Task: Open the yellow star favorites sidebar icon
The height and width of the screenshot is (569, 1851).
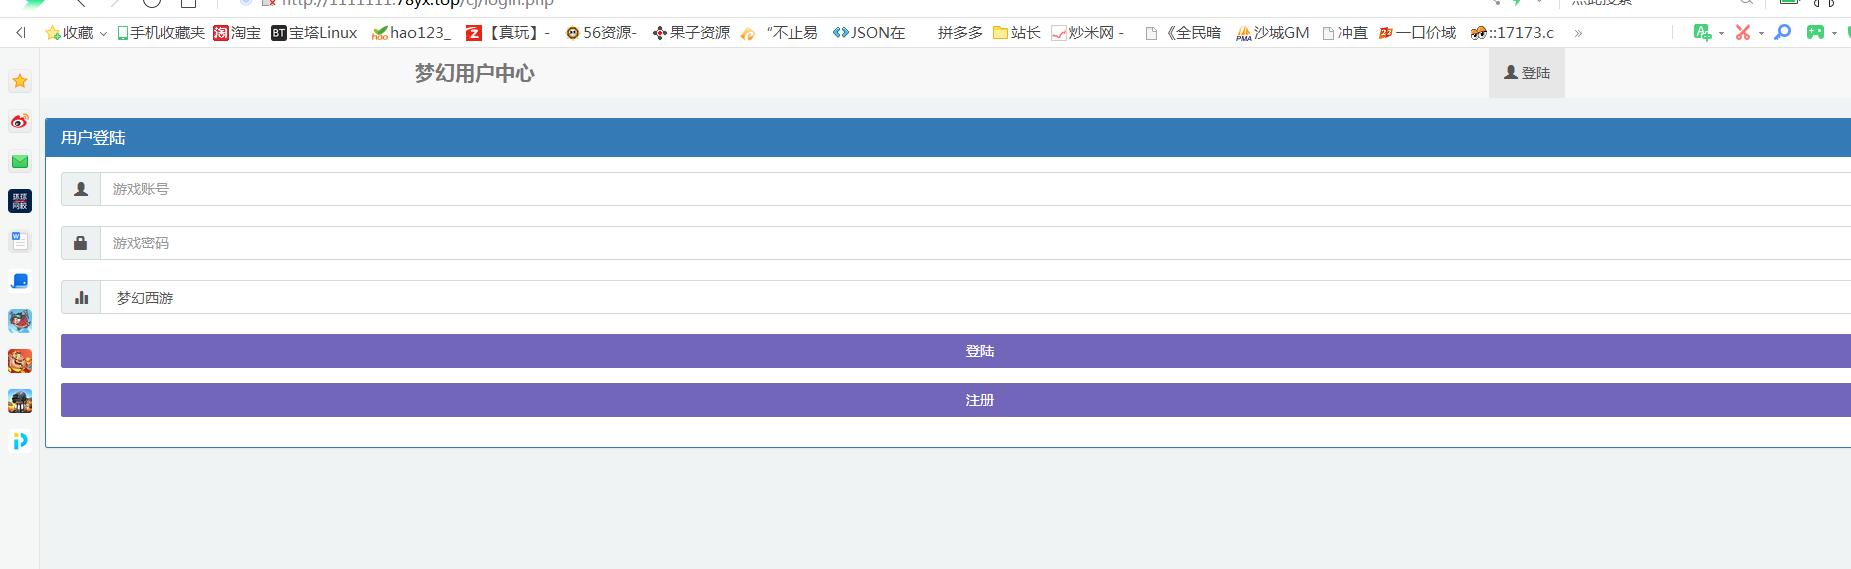Action: 19,81
